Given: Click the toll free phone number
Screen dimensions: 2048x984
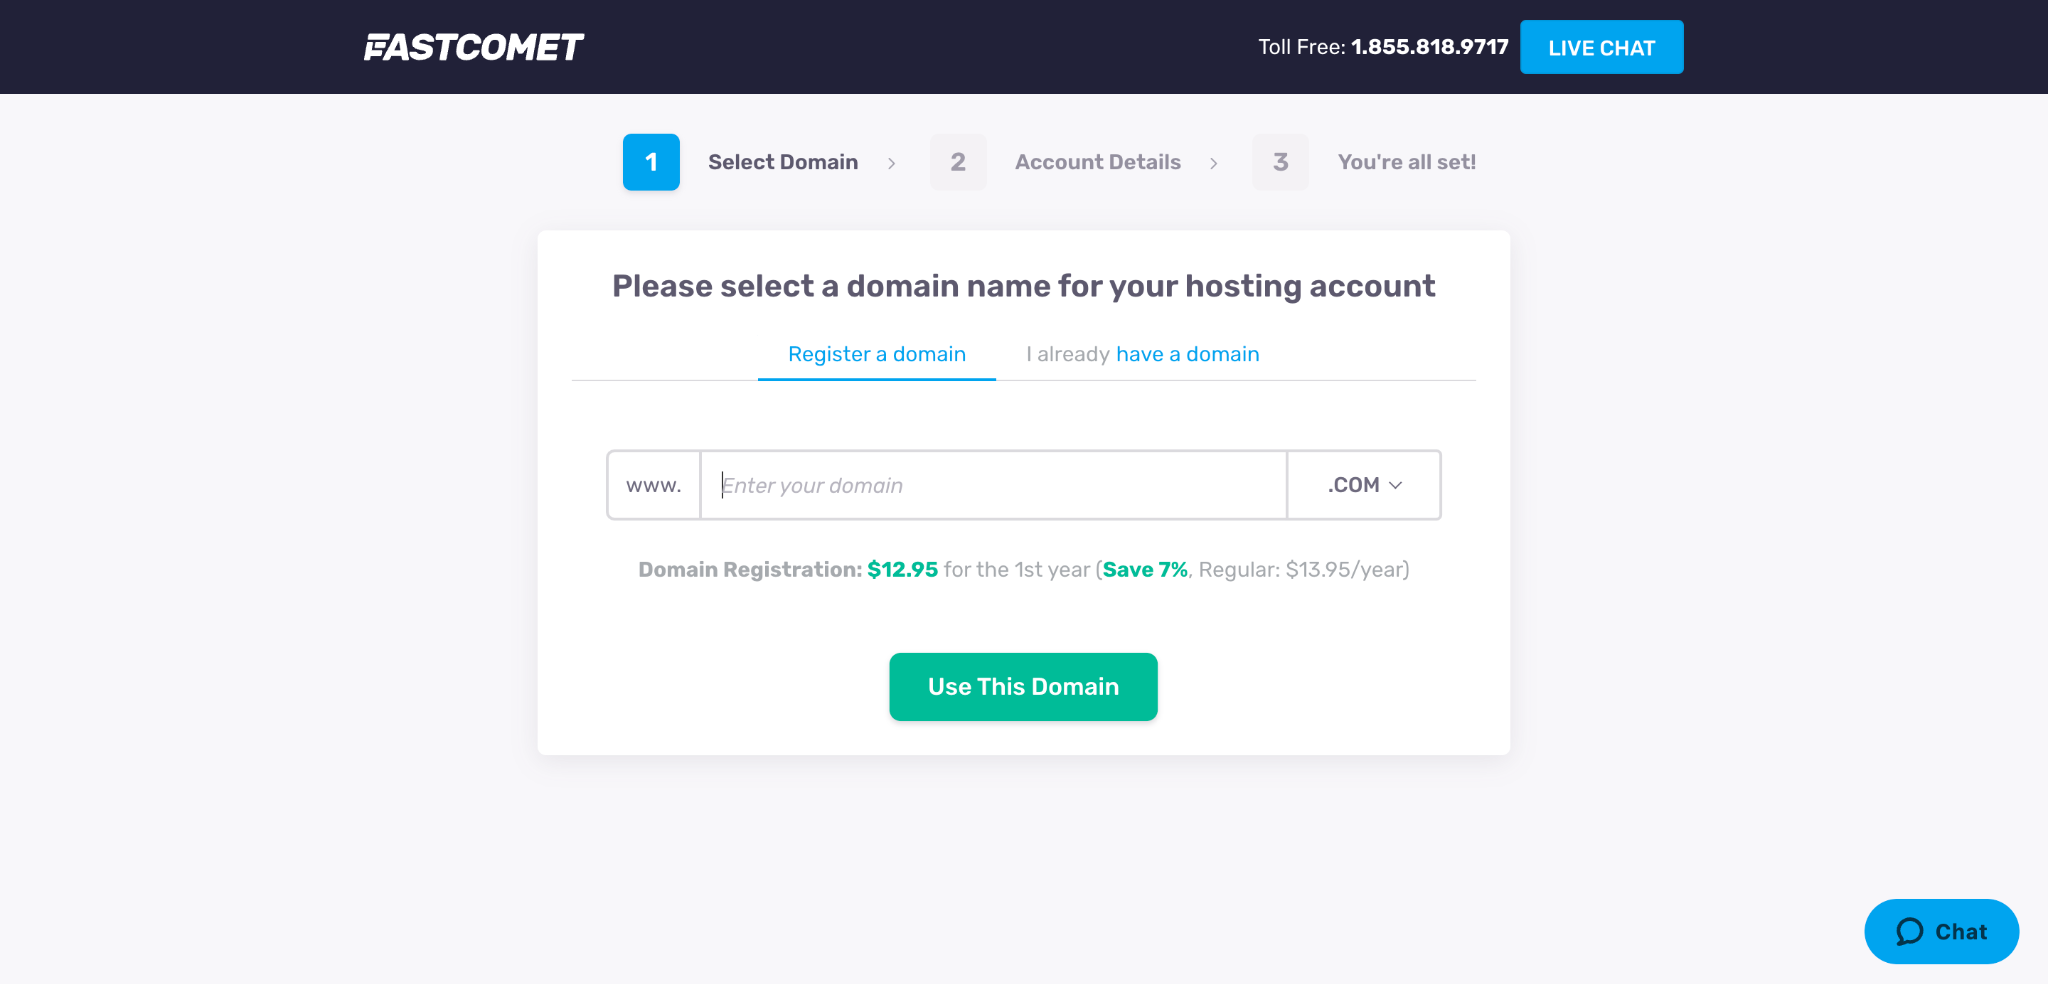Looking at the screenshot, I should click(x=1429, y=47).
